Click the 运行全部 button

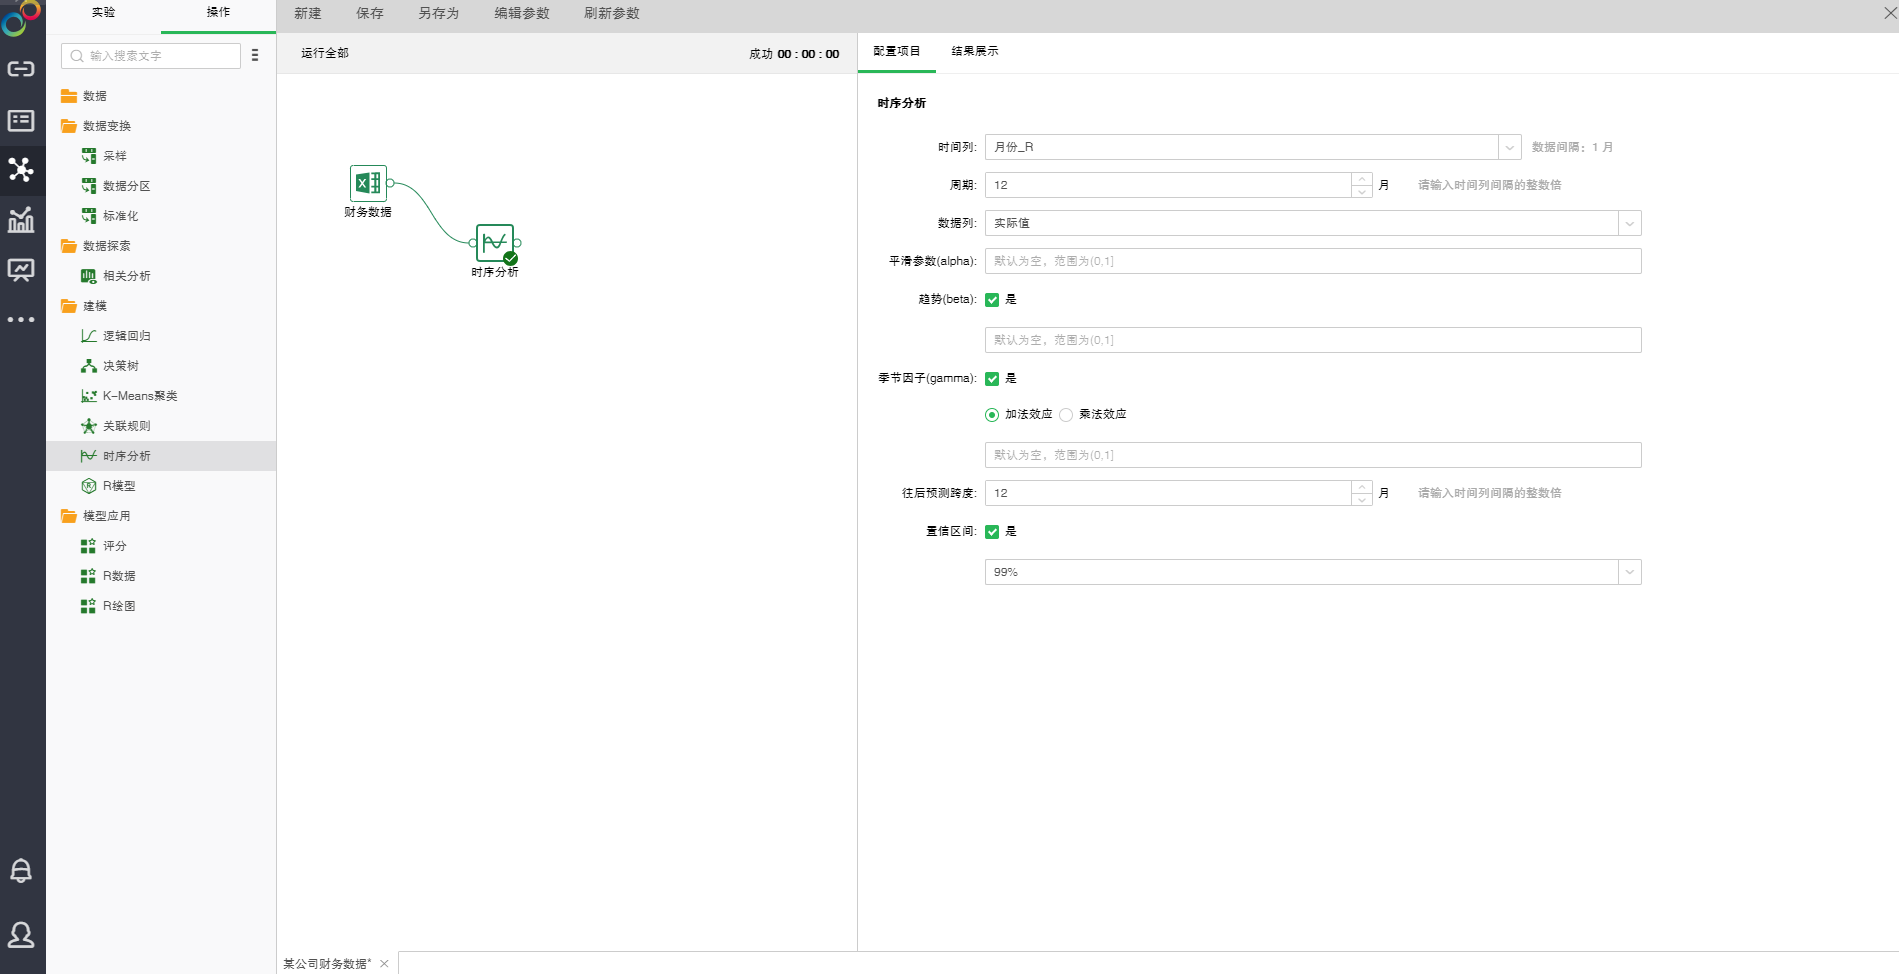tap(325, 53)
